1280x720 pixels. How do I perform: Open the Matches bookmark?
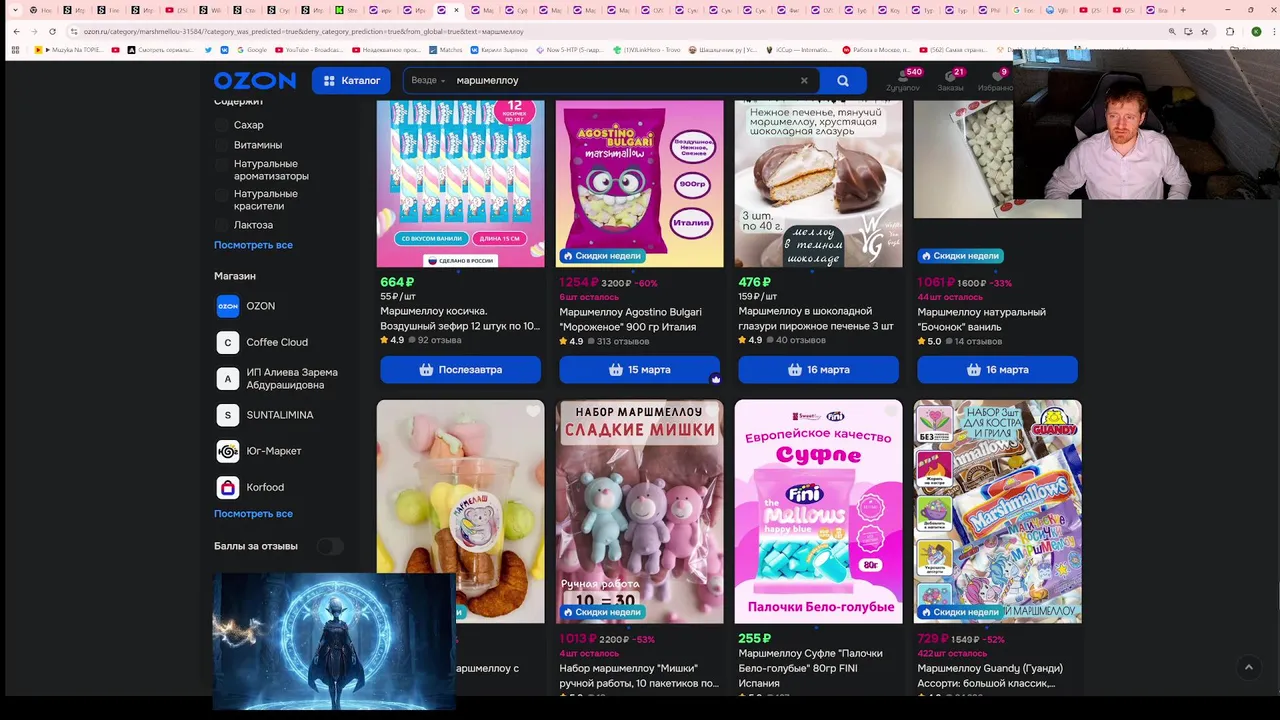pyautogui.click(x=445, y=49)
